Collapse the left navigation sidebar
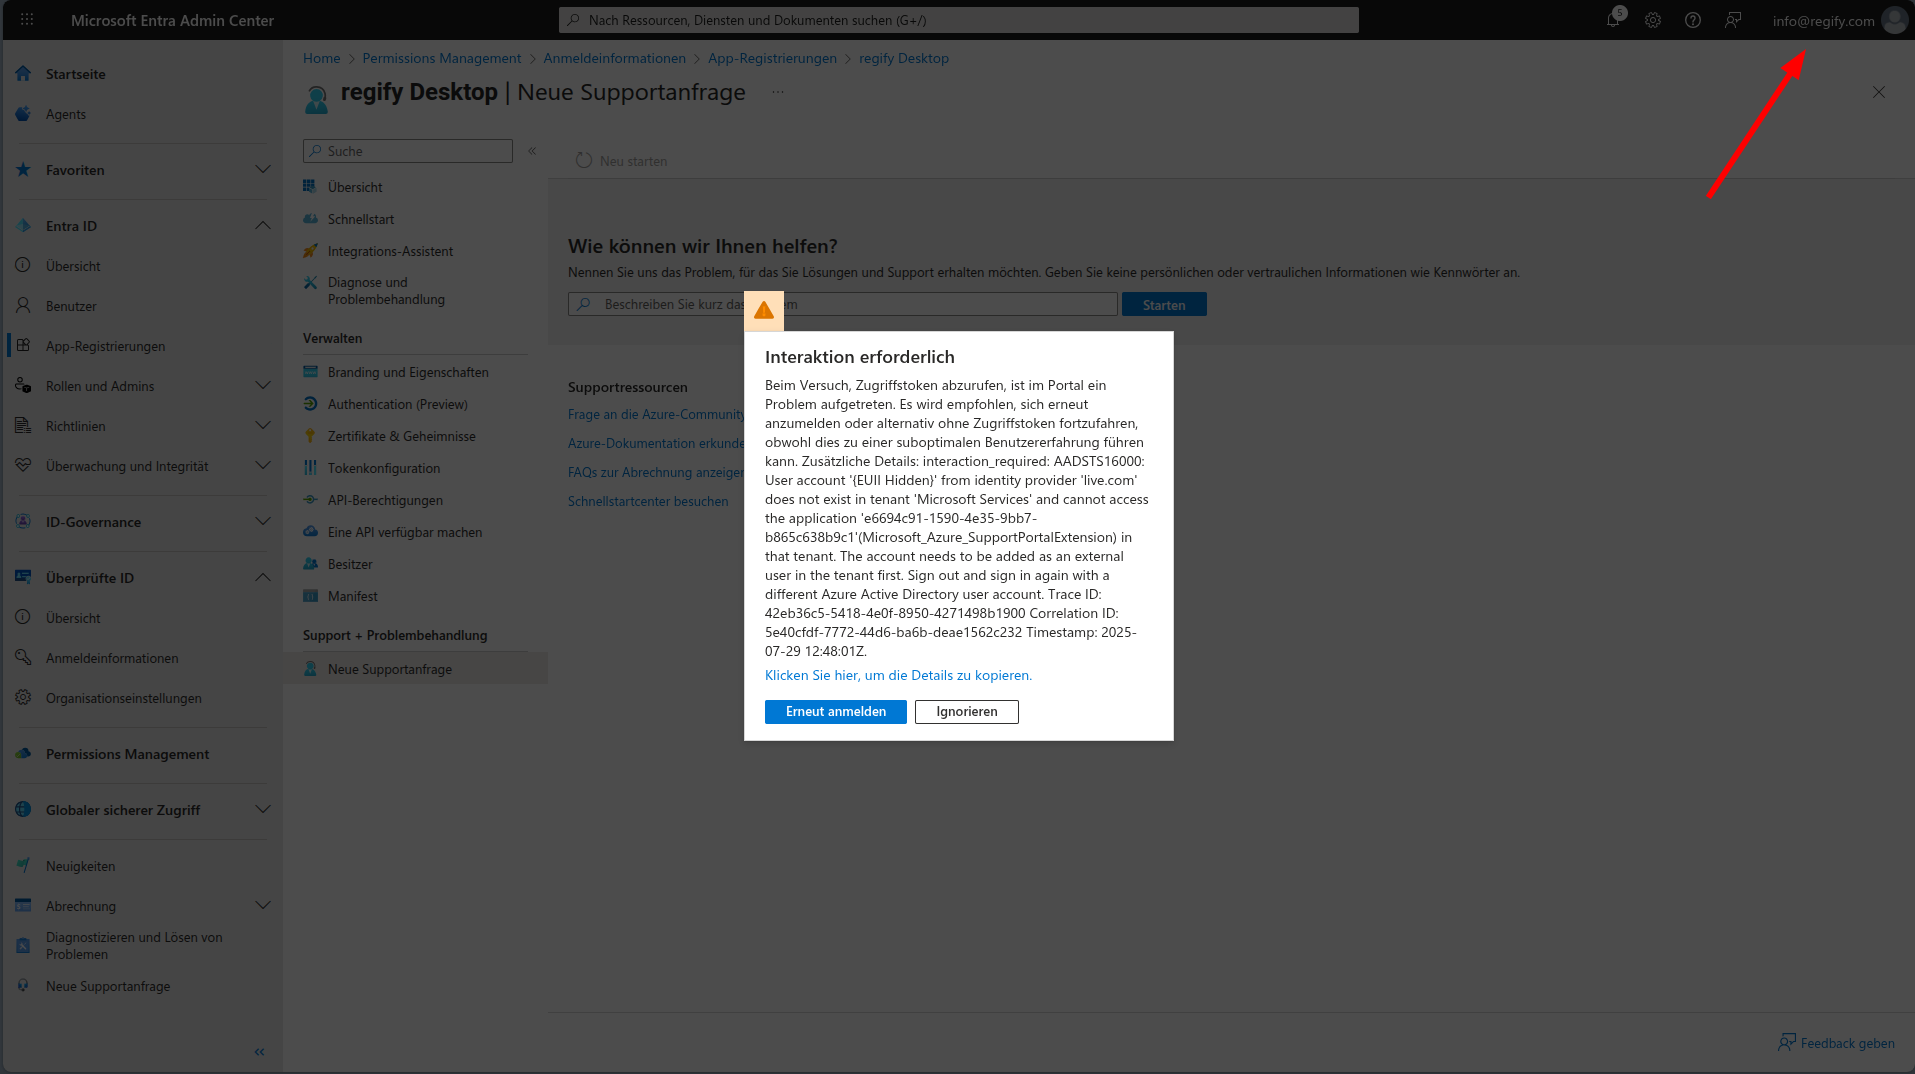 pos(259,1052)
